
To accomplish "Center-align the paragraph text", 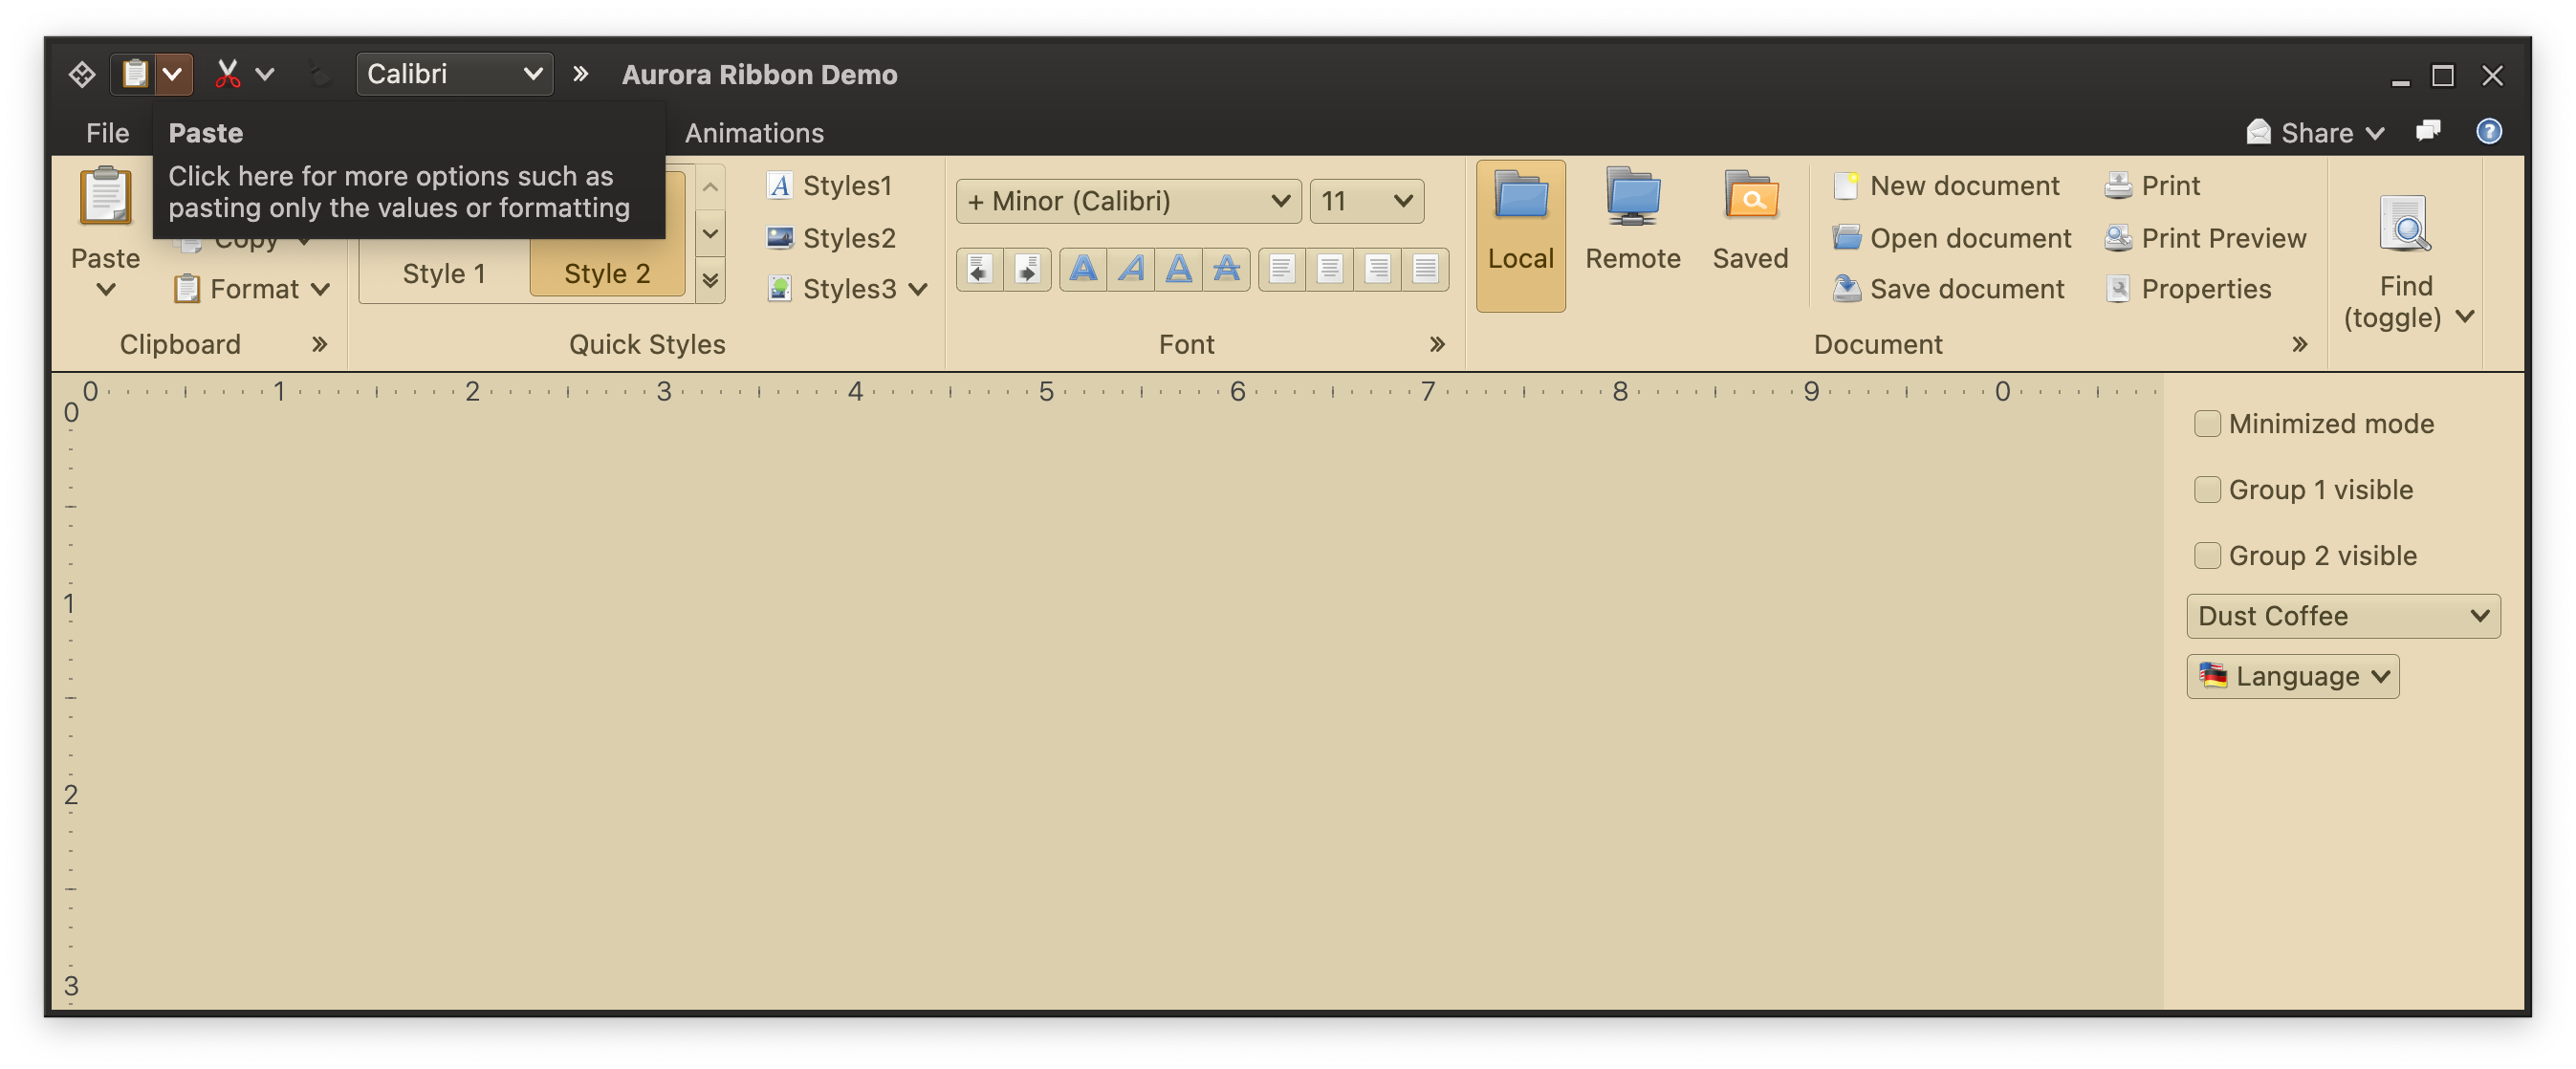I will (x=1329, y=269).
